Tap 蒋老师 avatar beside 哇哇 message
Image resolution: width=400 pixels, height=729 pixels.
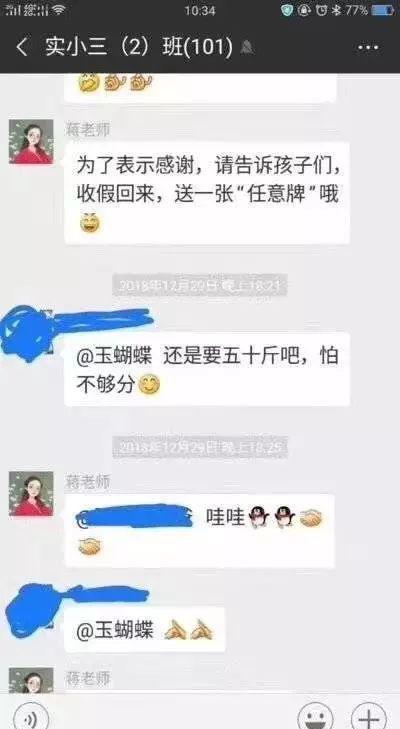tap(31, 494)
